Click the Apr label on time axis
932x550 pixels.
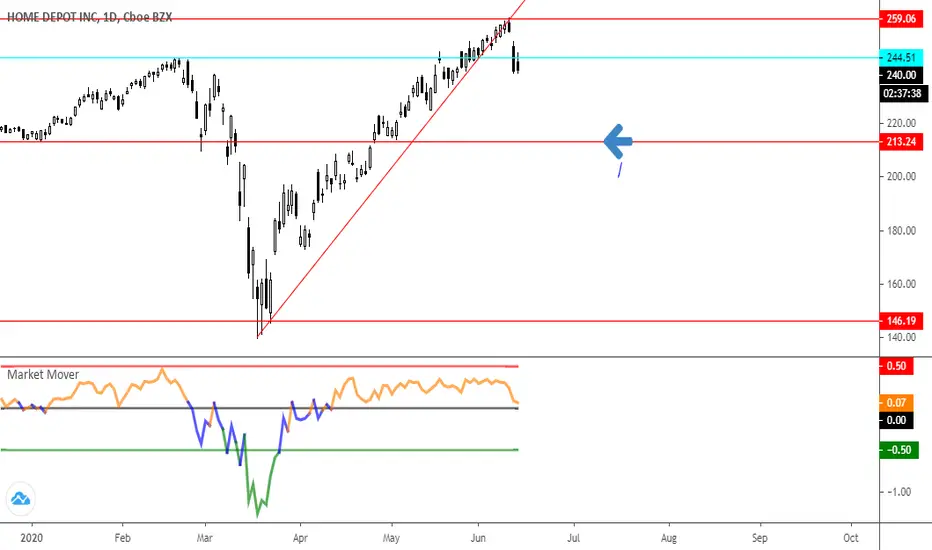(x=300, y=538)
